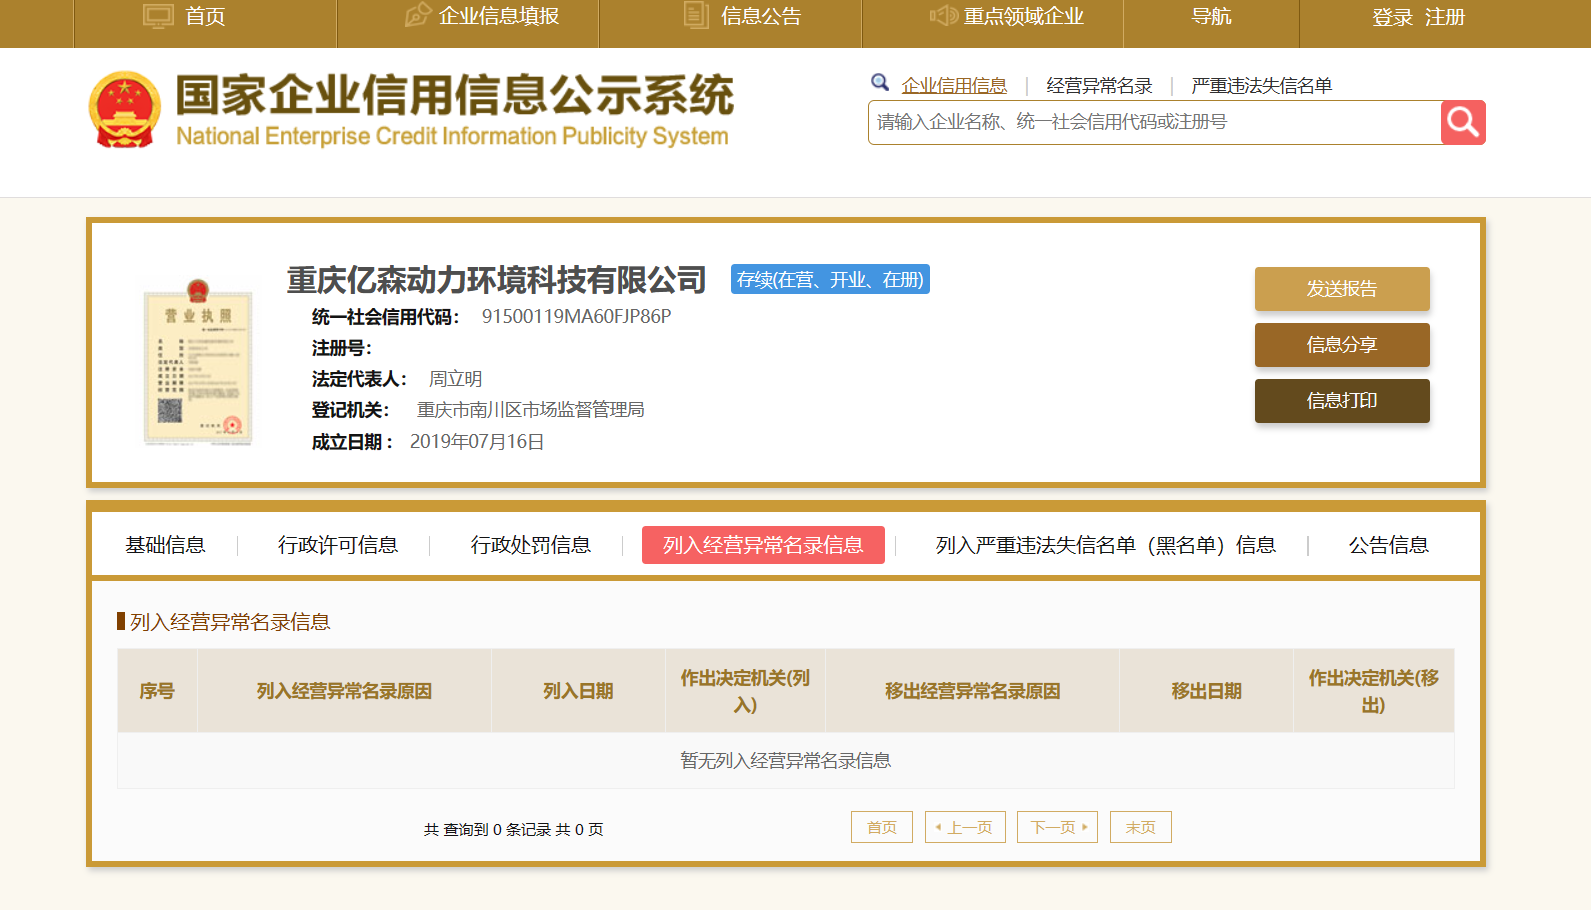
Task: Open 重点领域企业 menu item
Action: click(x=1023, y=16)
